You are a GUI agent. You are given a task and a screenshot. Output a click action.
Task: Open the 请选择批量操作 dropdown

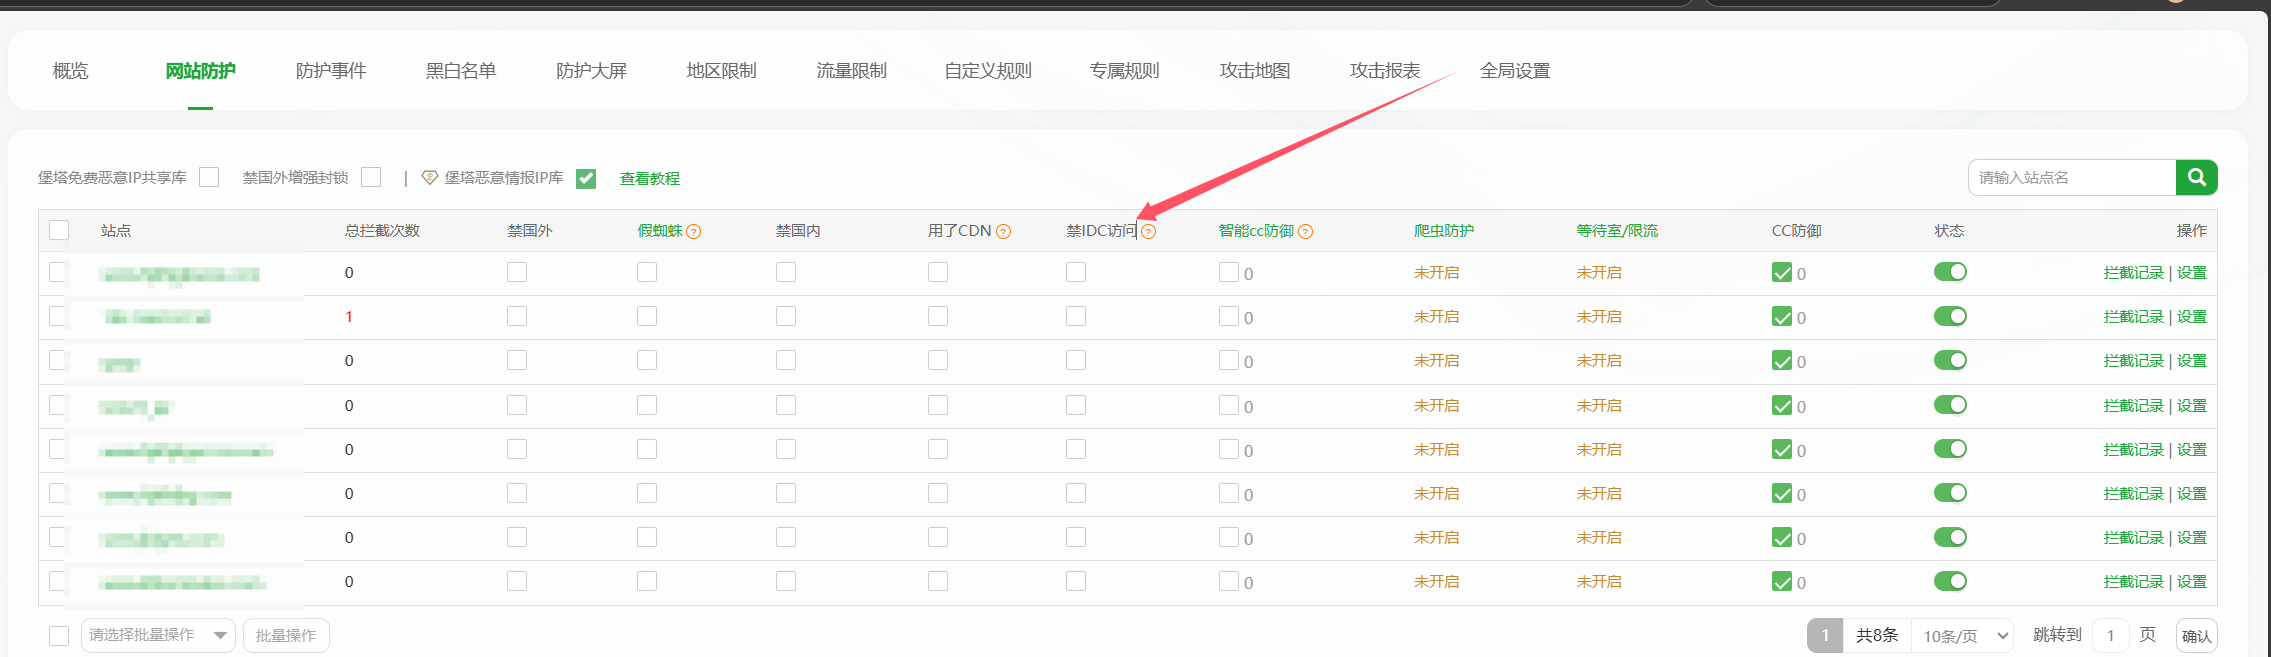click(x=158, y=635)
